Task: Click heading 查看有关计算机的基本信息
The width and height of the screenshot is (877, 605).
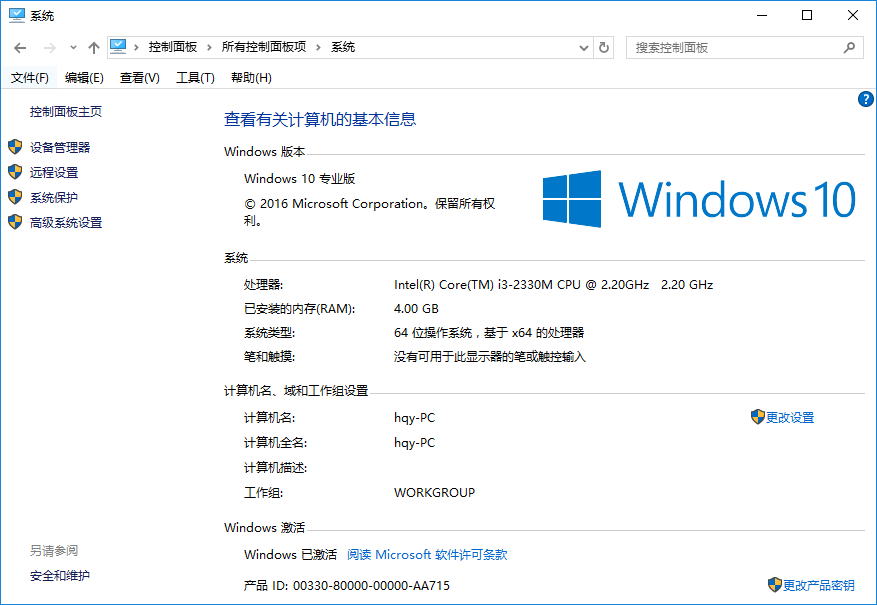Action: [320, 119]
